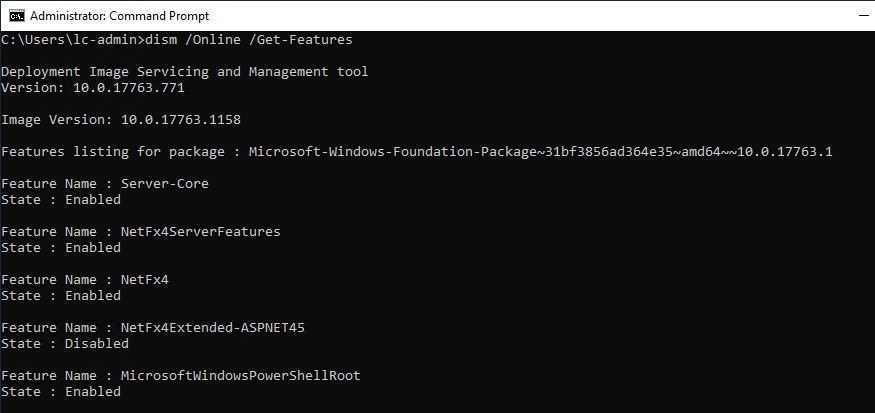
Task: Click the NetFx4Extended-ASPNET45 feature name
Action: pyautogui.click(x=213, y=328)
